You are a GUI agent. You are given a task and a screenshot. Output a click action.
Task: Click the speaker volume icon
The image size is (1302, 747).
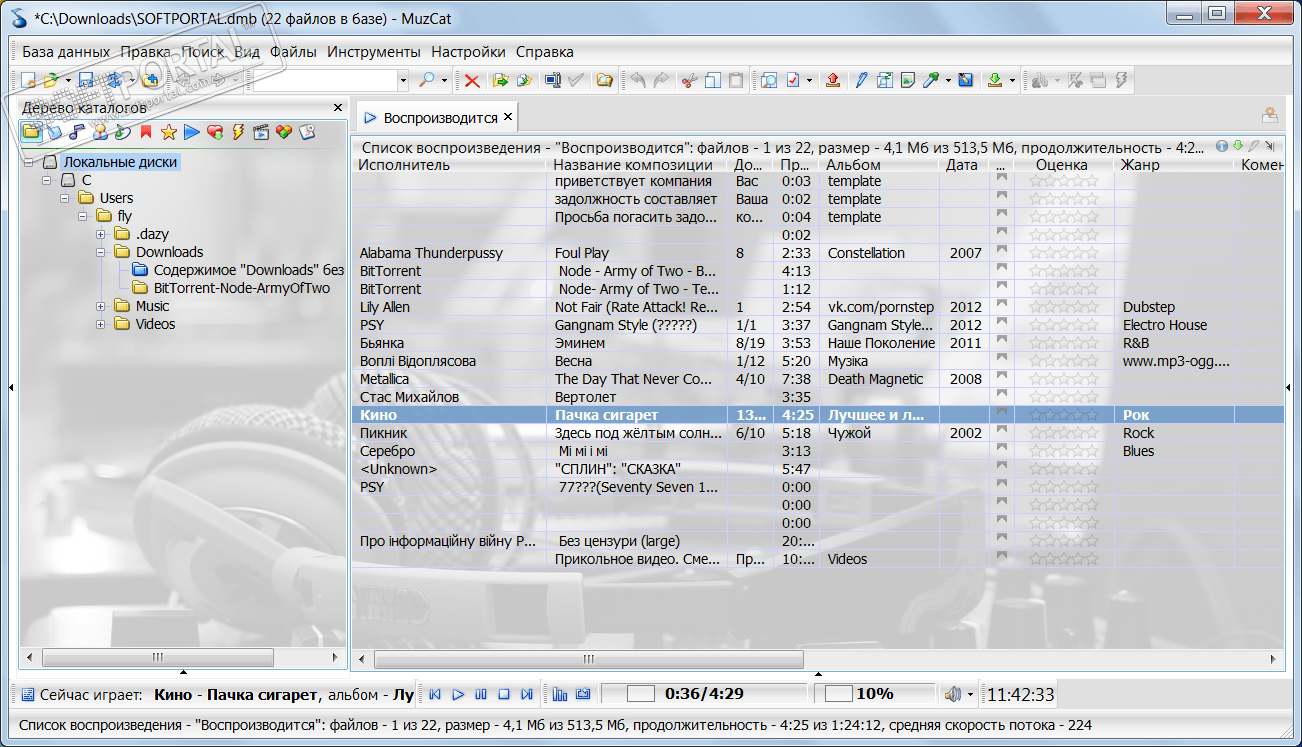coord(952,694)
